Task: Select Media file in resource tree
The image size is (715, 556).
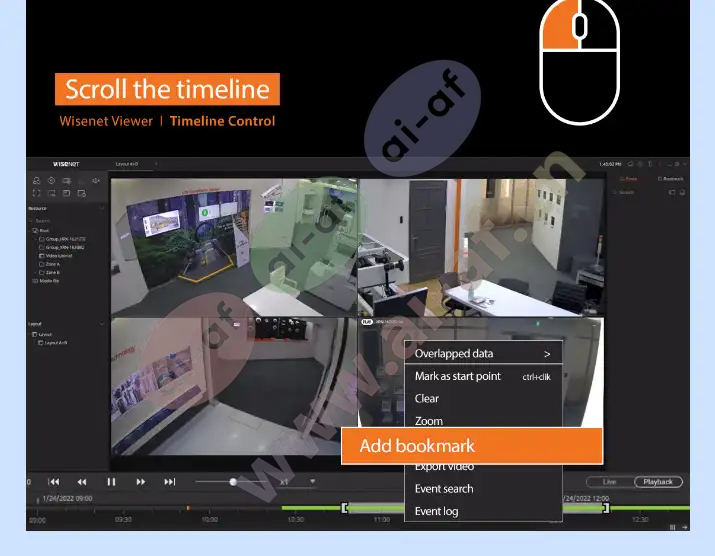Action: coord(46,281)
